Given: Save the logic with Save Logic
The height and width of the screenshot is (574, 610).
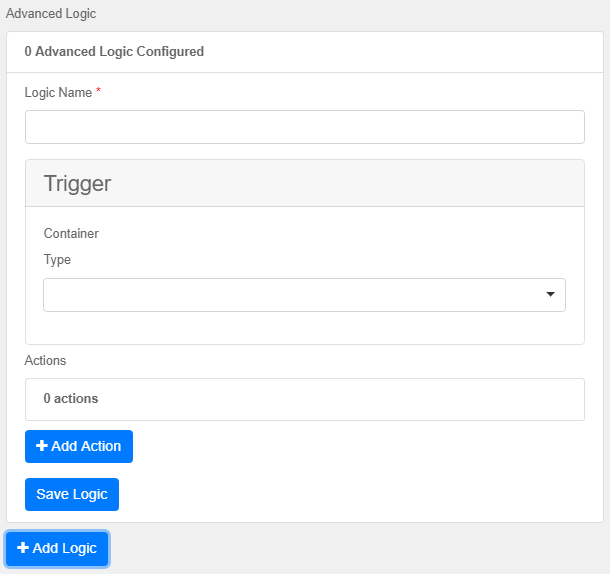Looking at the screenshot, I should pyautogui.click(x=72, y=494).
